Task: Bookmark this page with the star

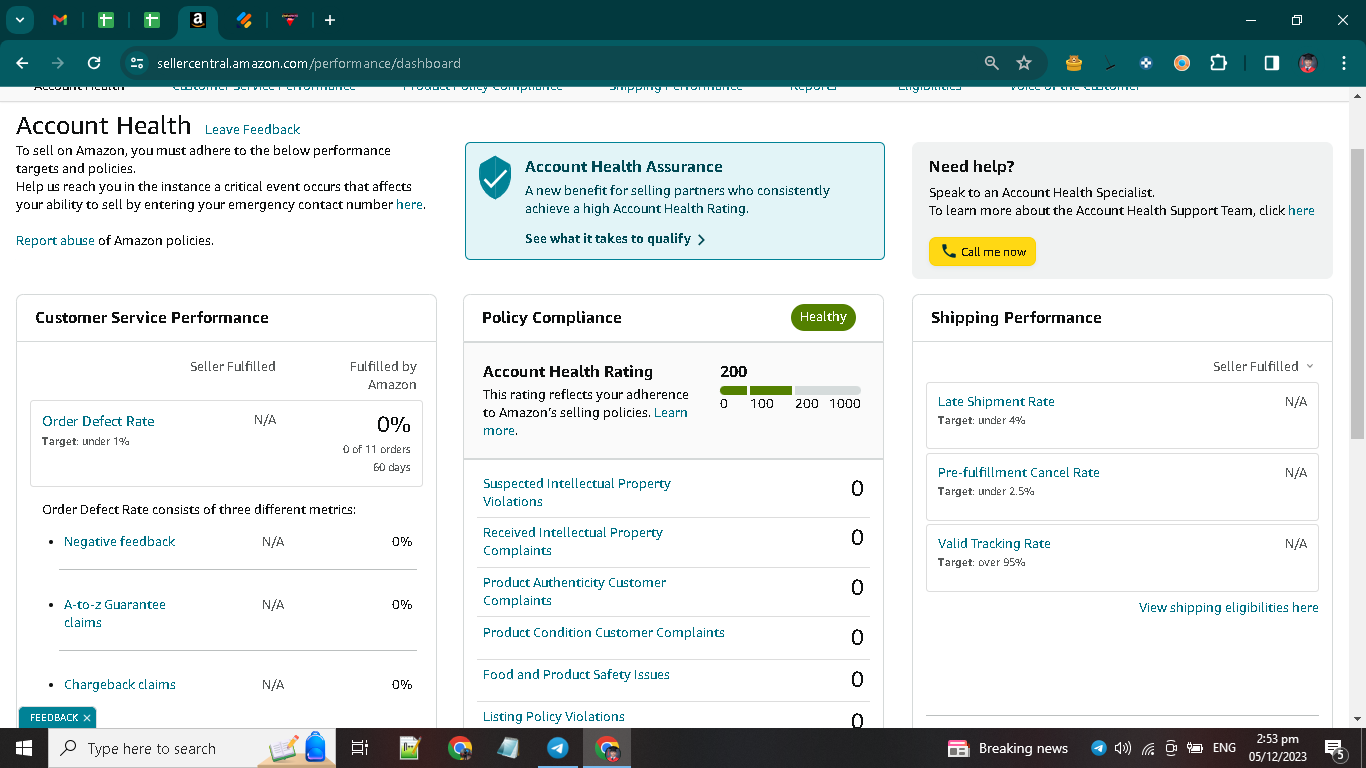Action: (1024, 63)
